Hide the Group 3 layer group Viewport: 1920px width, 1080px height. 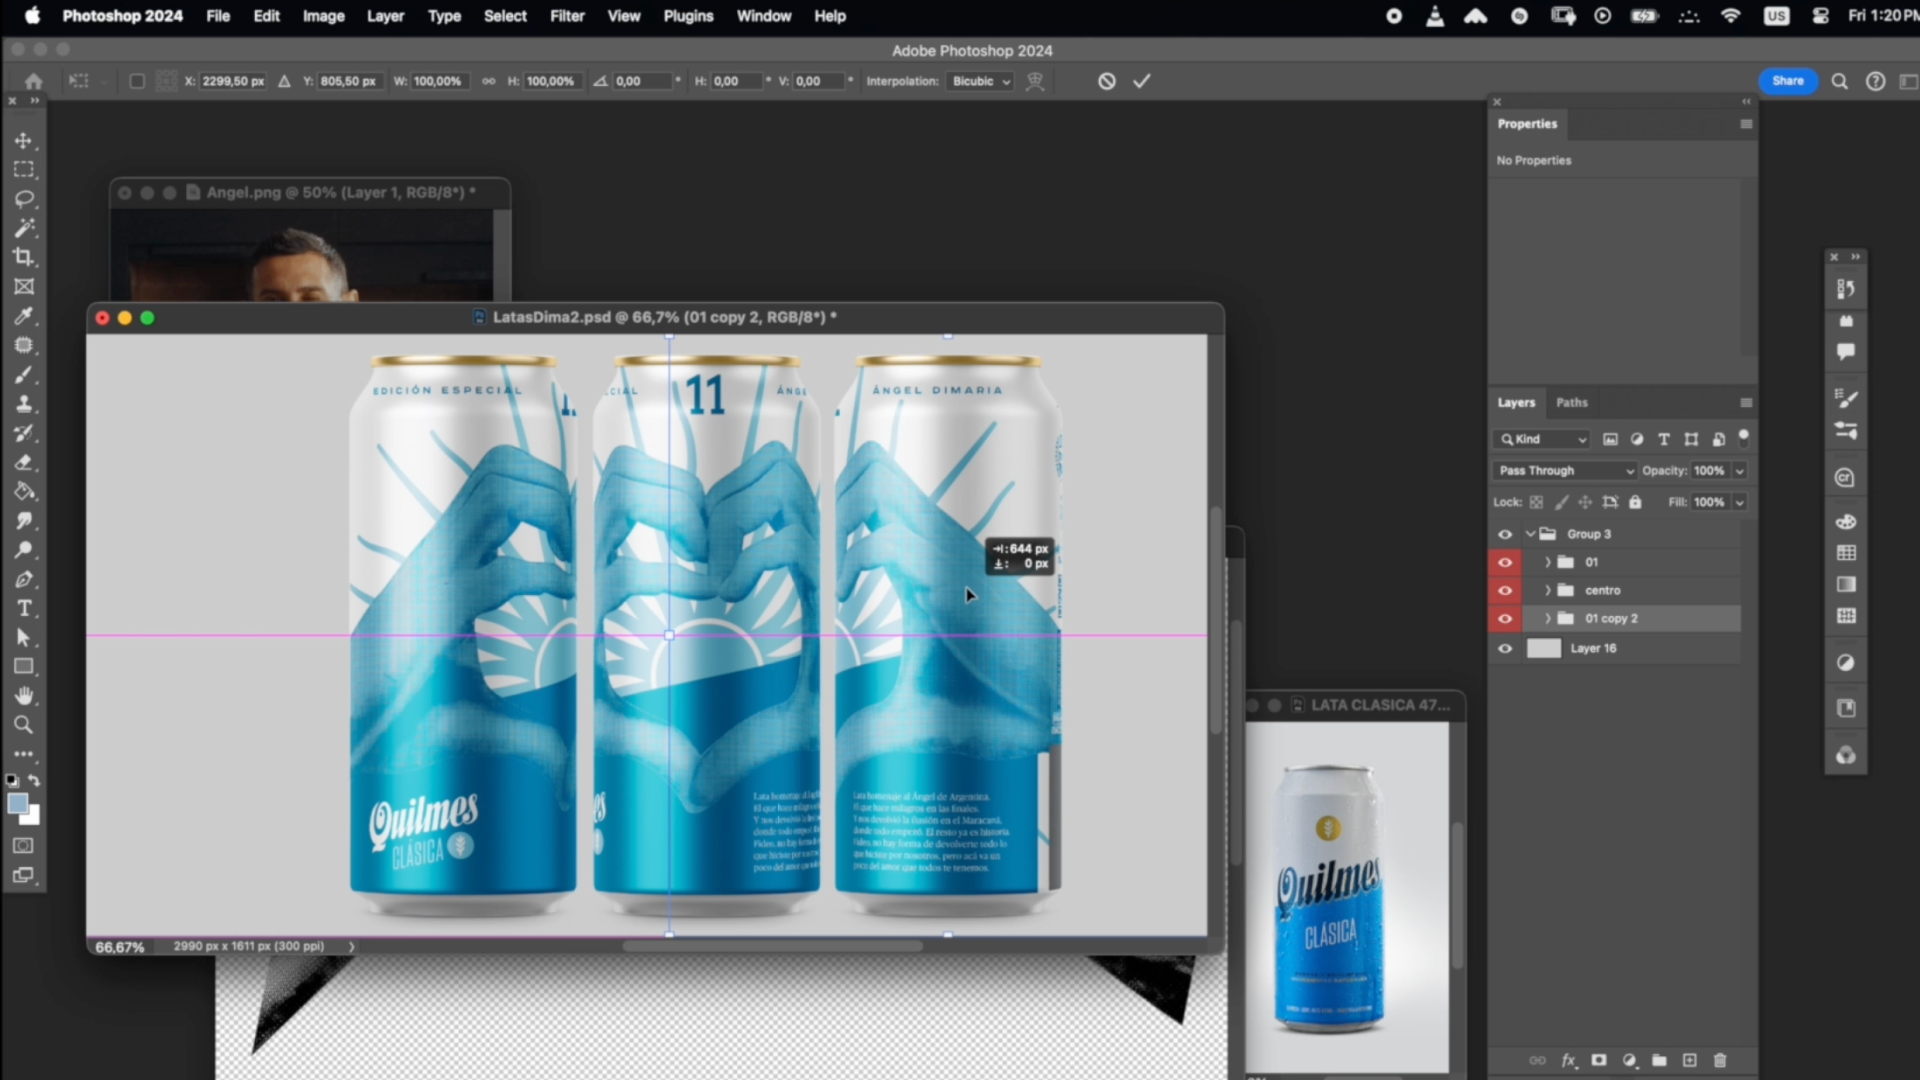(x=1505, y=534)
